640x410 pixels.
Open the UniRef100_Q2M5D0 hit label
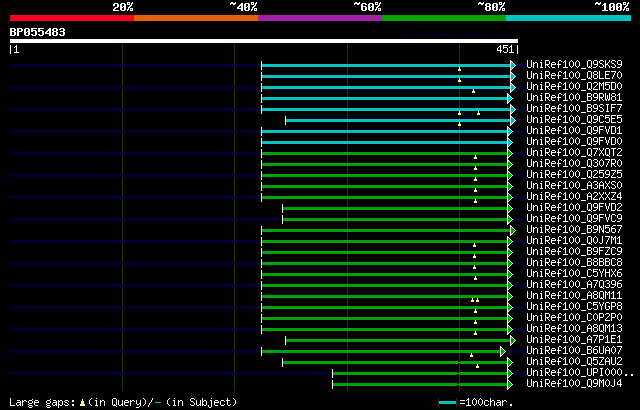(x=574, y=86)
